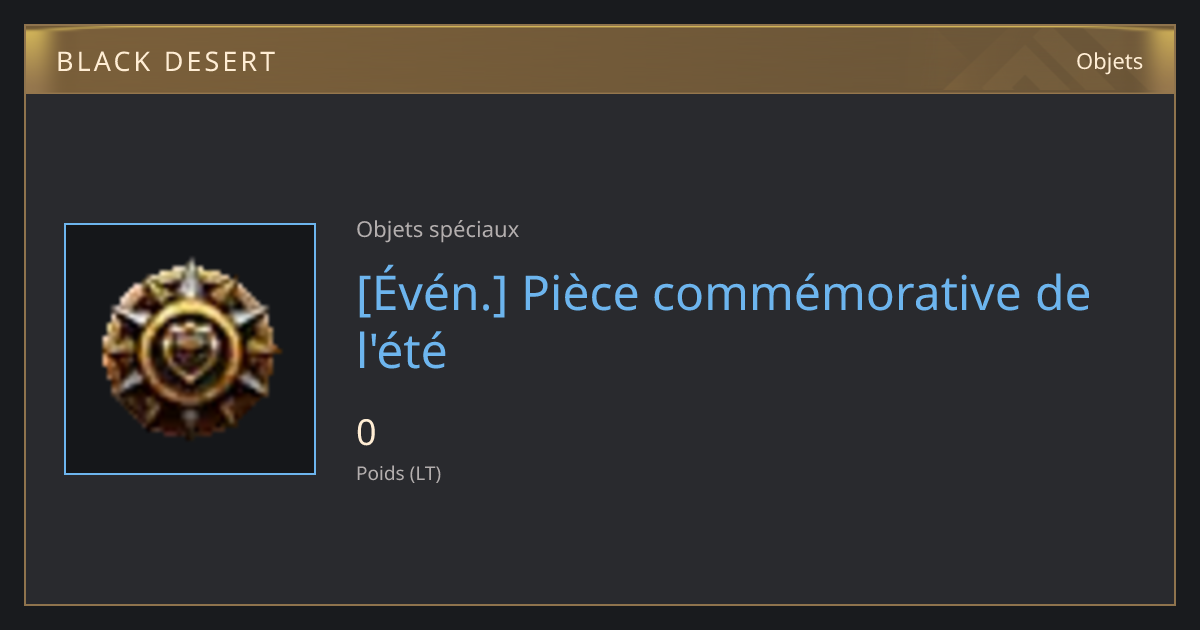Click the word l'été in the title
The height and width of the screenshot is (630, 1200).
pyautogui.click(x=401, y=351)
